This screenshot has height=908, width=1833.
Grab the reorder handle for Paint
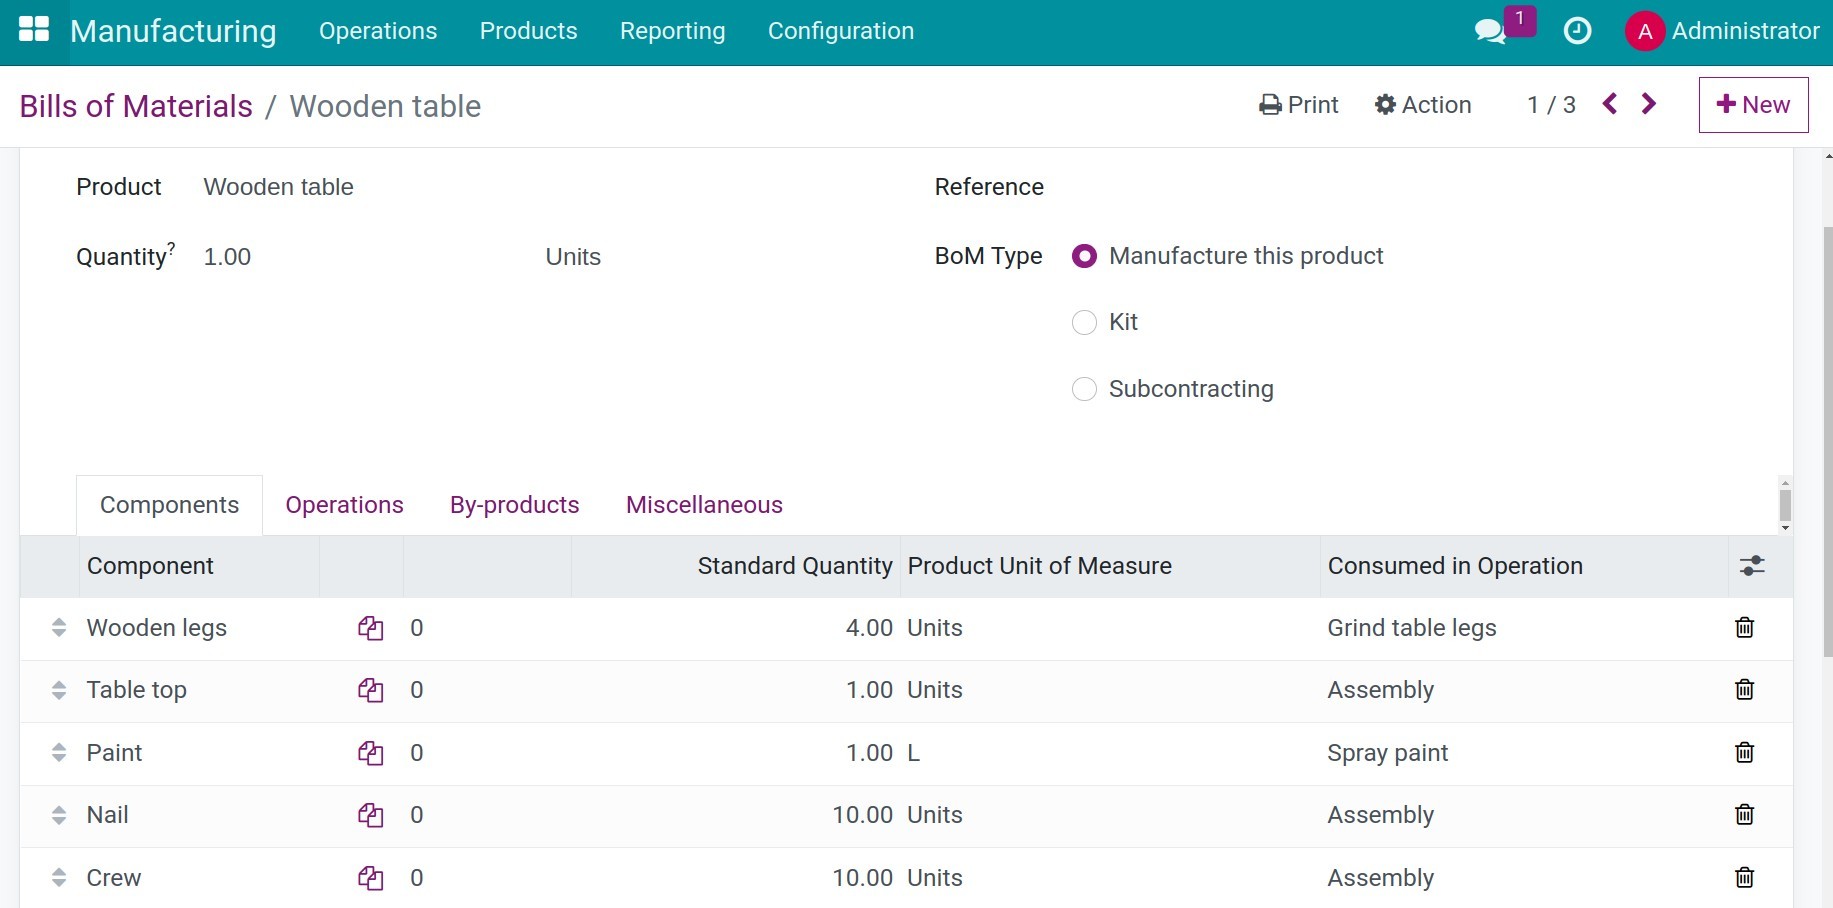click(x=59, y=753)
